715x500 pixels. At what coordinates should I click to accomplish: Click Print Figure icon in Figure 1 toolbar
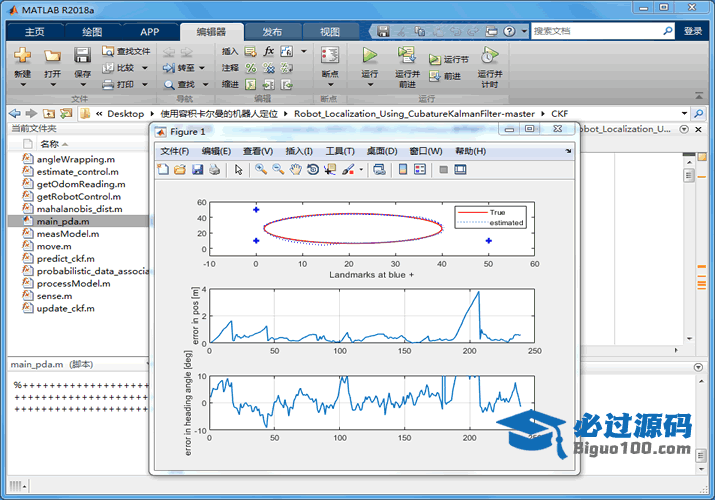coord(214,170)
